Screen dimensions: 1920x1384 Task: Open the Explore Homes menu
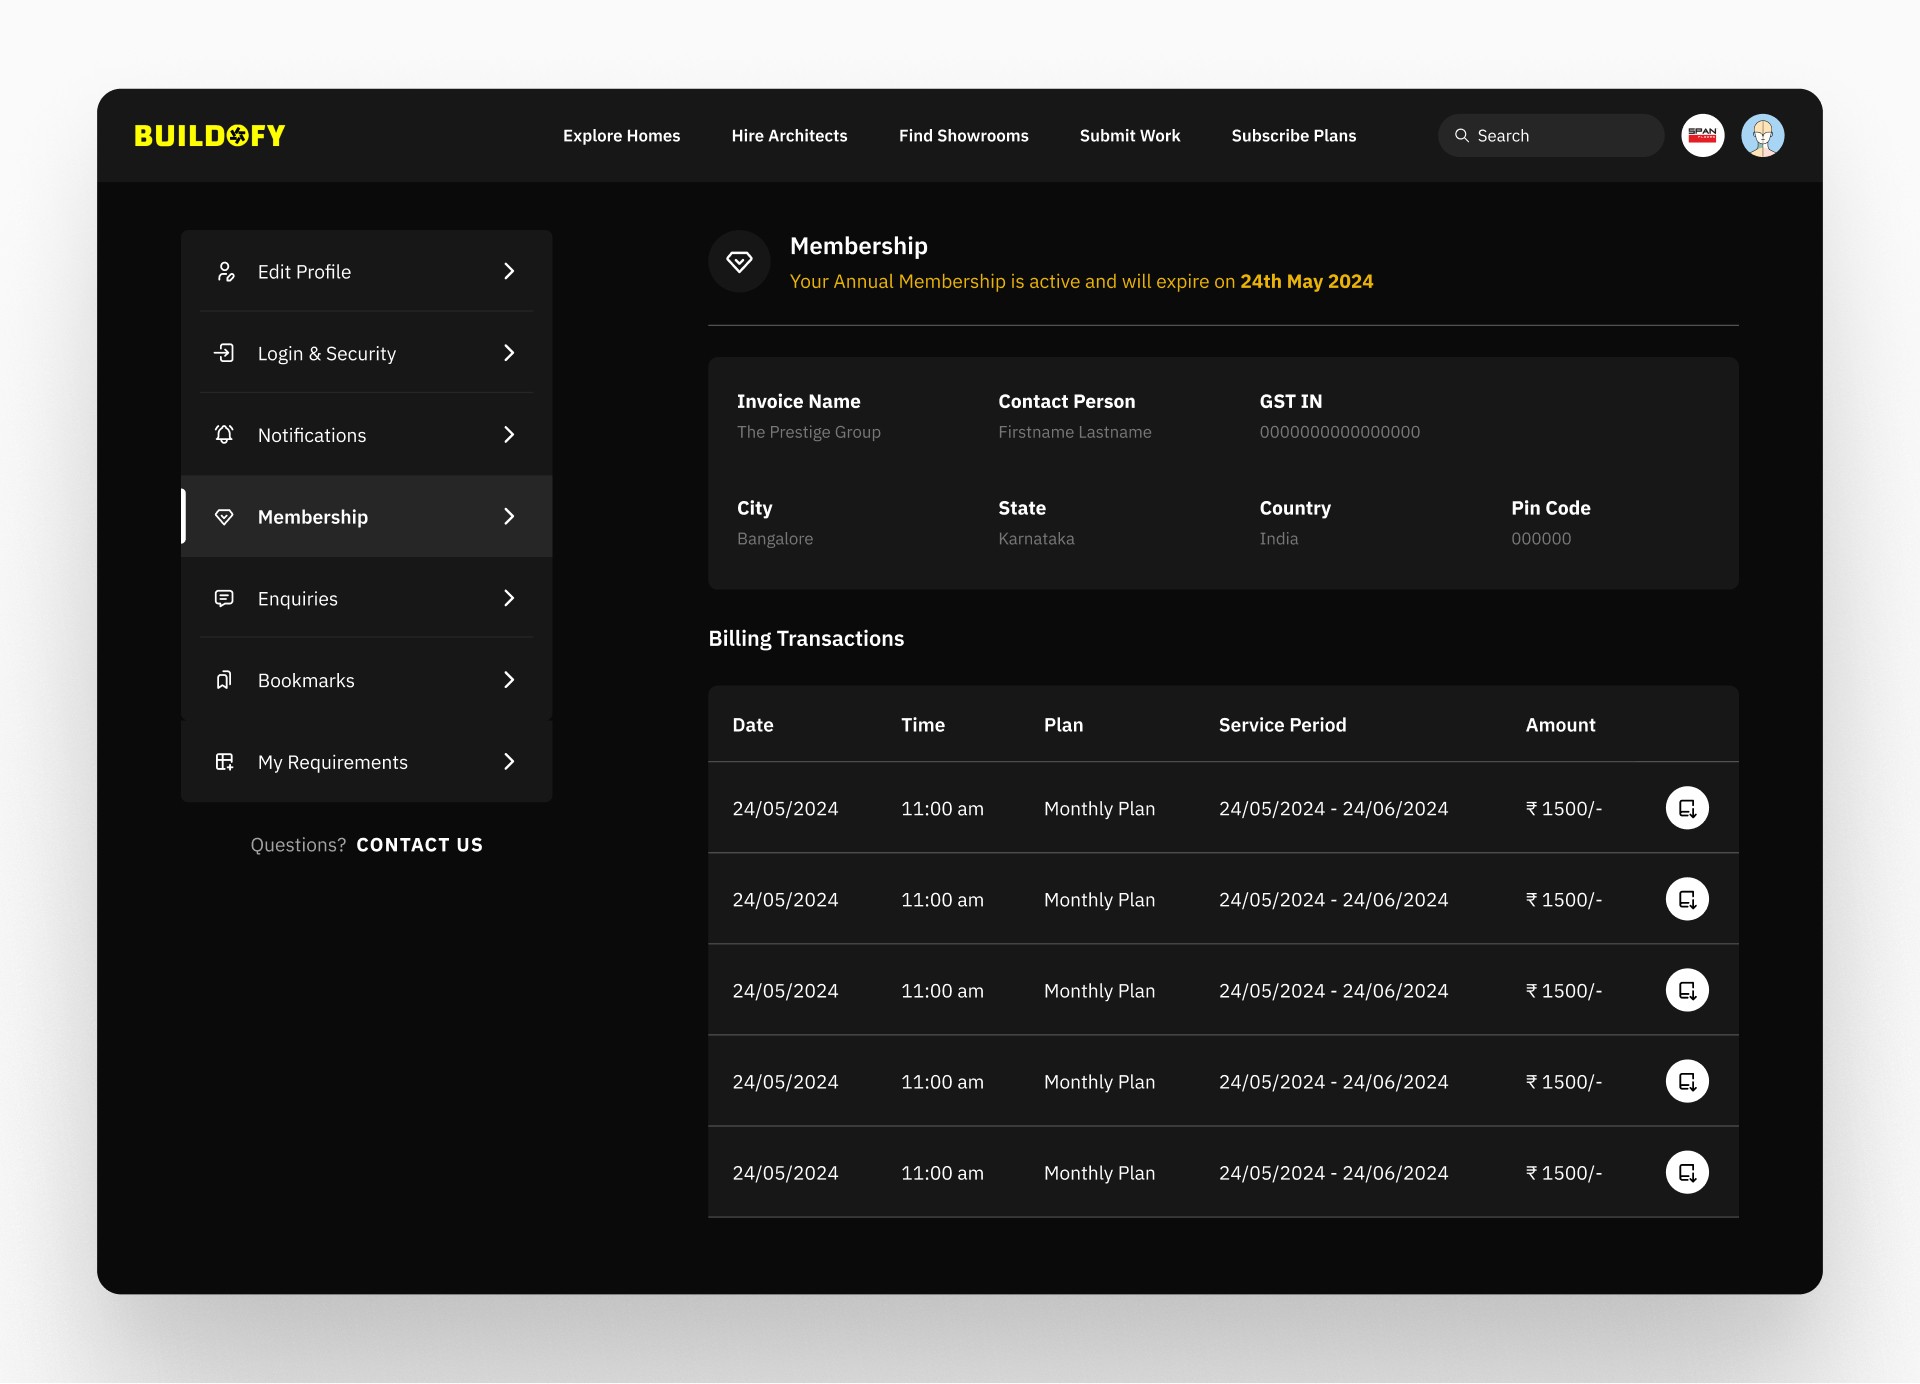[621, 135]
